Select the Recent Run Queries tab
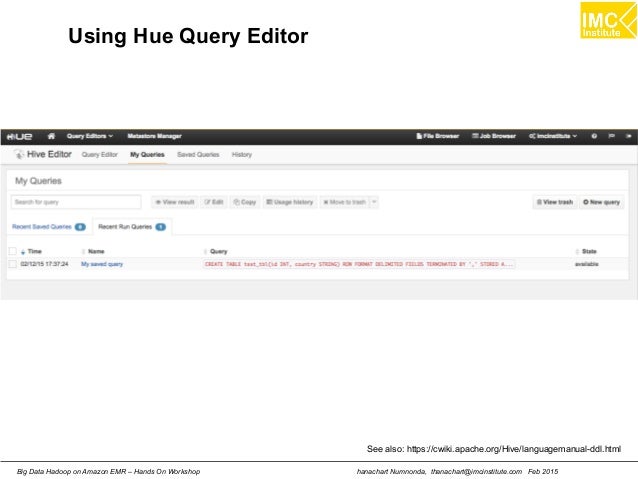The height and width of the screenshot is (479, 638). click(x=132, y=227)
